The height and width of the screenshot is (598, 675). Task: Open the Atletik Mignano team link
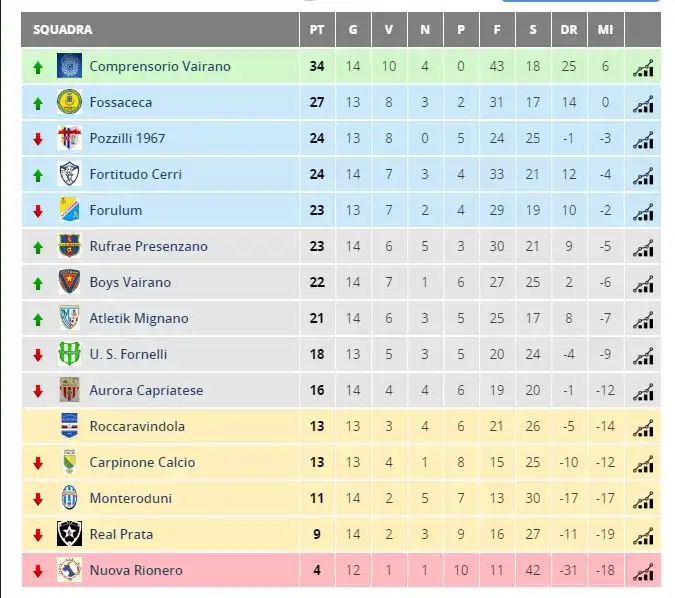pyautogui.click(x=139, y=318)
